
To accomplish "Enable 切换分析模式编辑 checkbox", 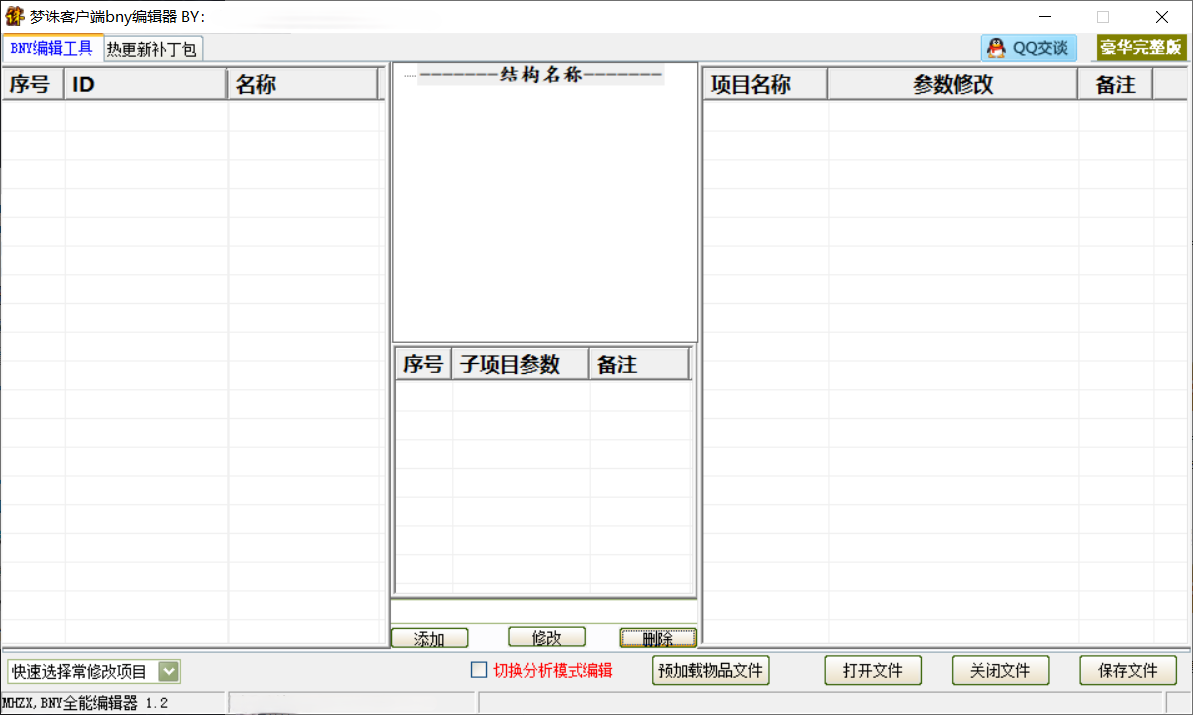I will [x=479, y=670].
